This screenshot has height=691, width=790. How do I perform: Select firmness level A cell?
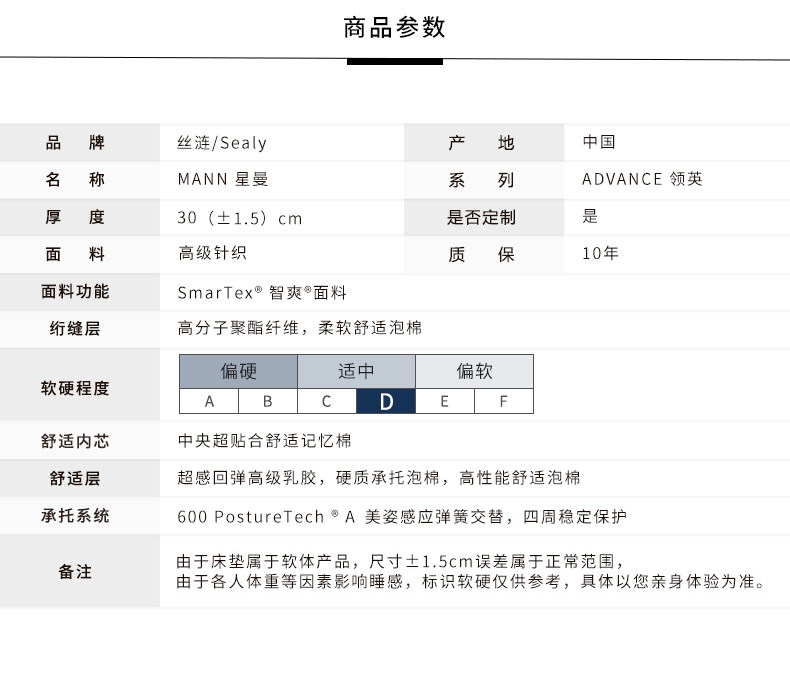coord(209,401)
